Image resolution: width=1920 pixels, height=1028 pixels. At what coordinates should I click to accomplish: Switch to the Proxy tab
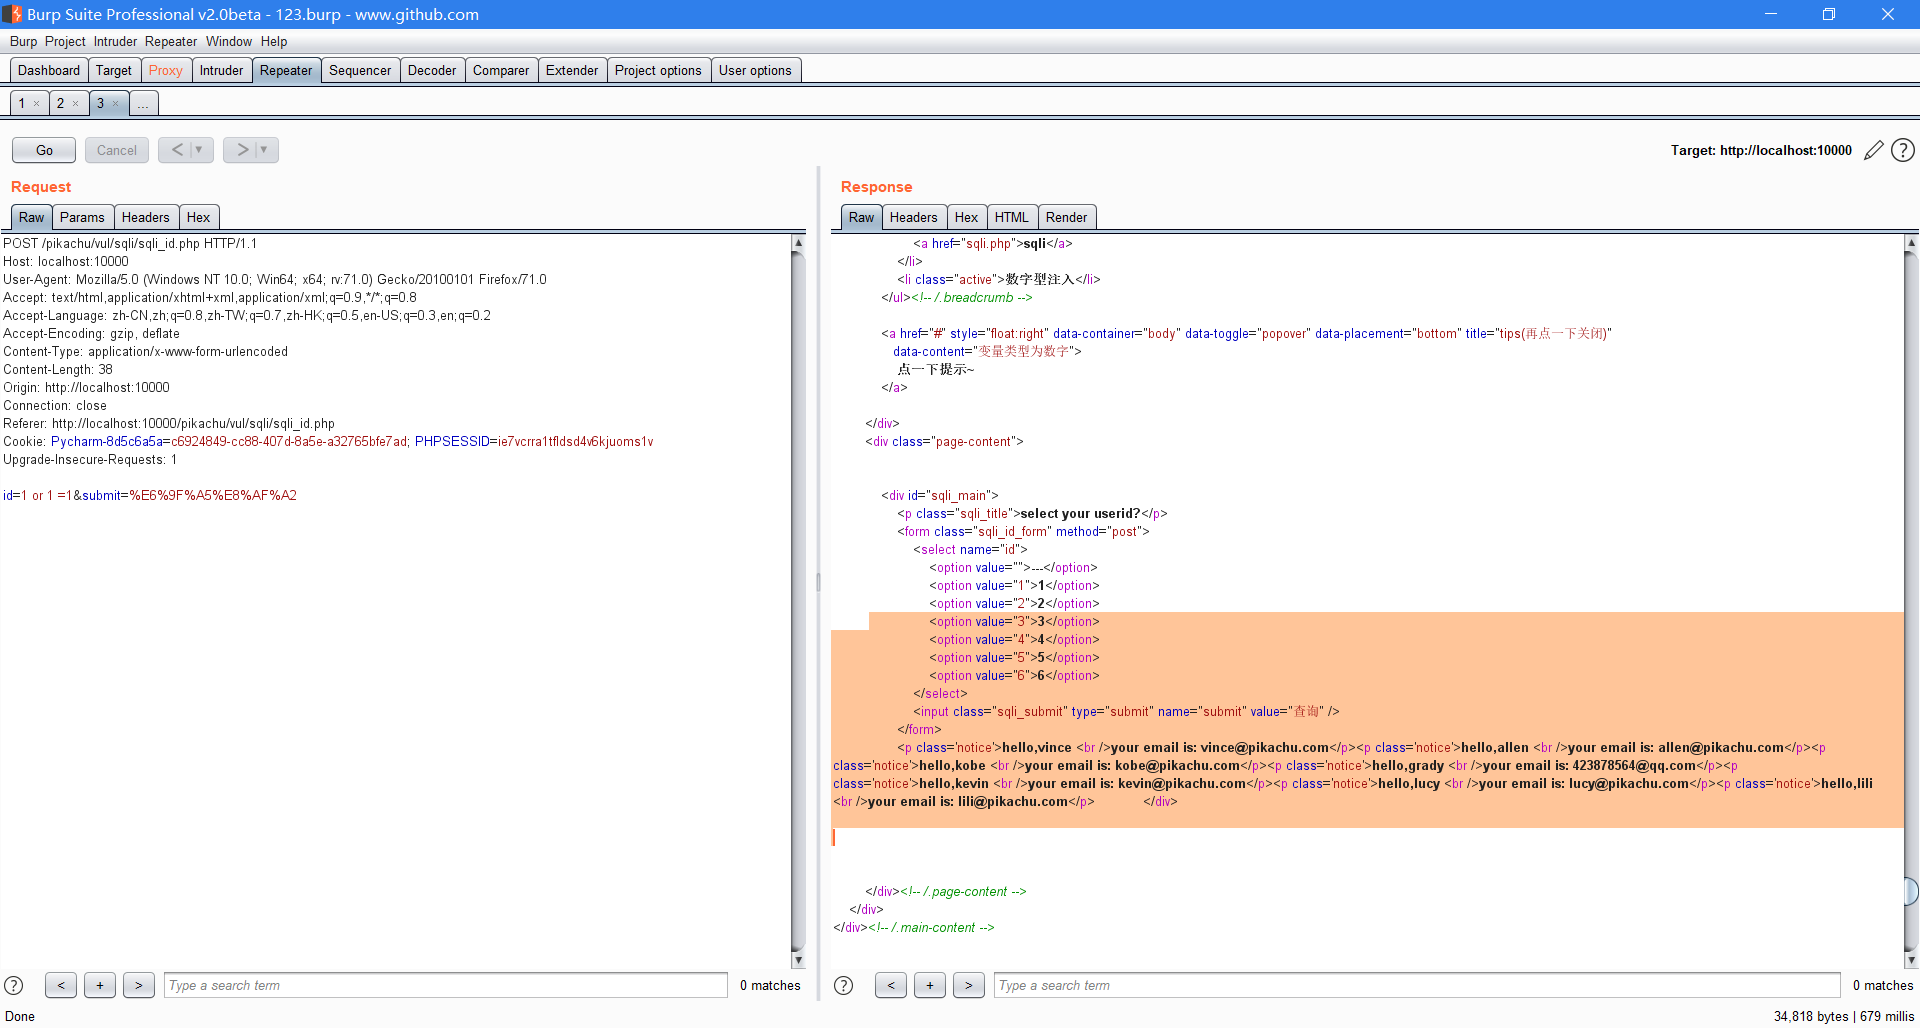166,70
